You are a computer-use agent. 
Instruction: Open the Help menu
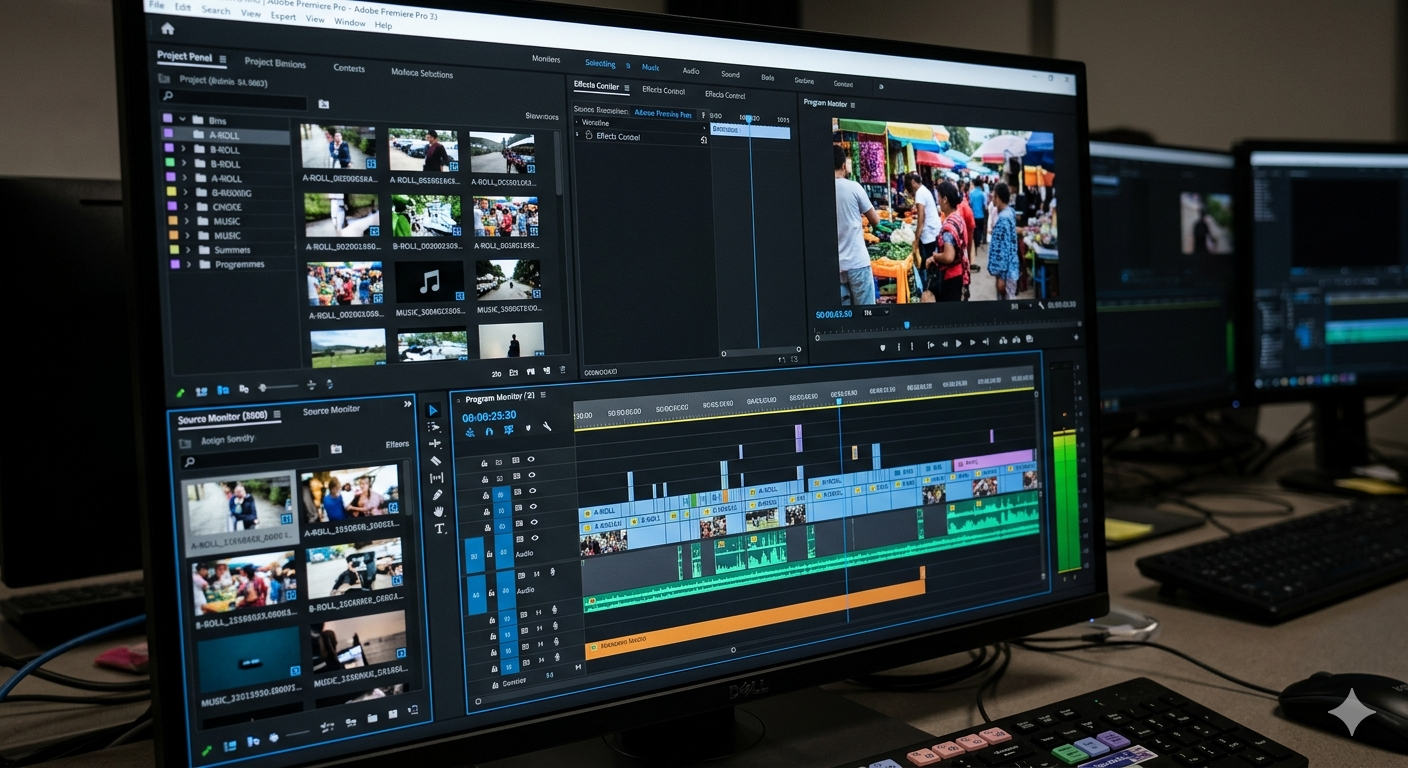coord(383,25)
